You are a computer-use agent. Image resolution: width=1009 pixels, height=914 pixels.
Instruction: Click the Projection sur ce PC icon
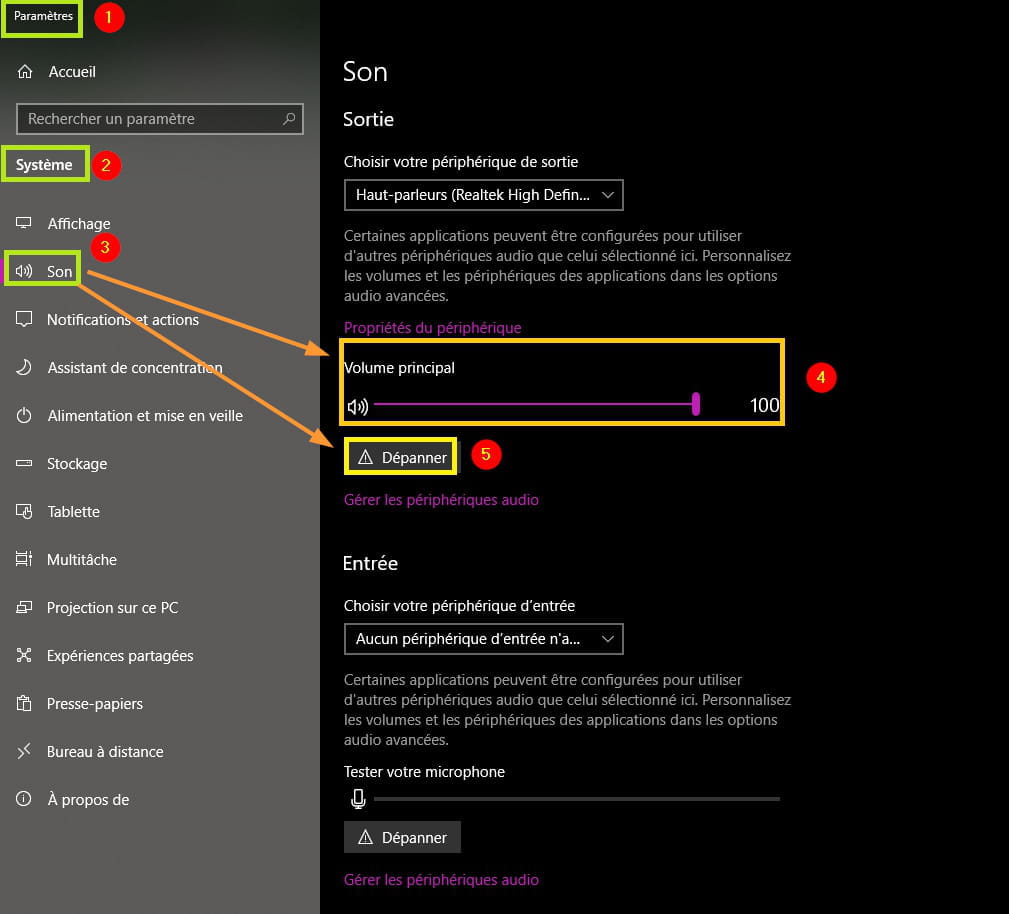click(24, 607)
